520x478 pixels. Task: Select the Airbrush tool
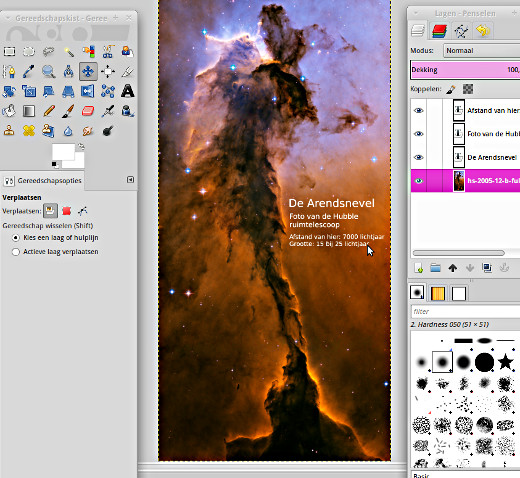click(x=108, y=111)
